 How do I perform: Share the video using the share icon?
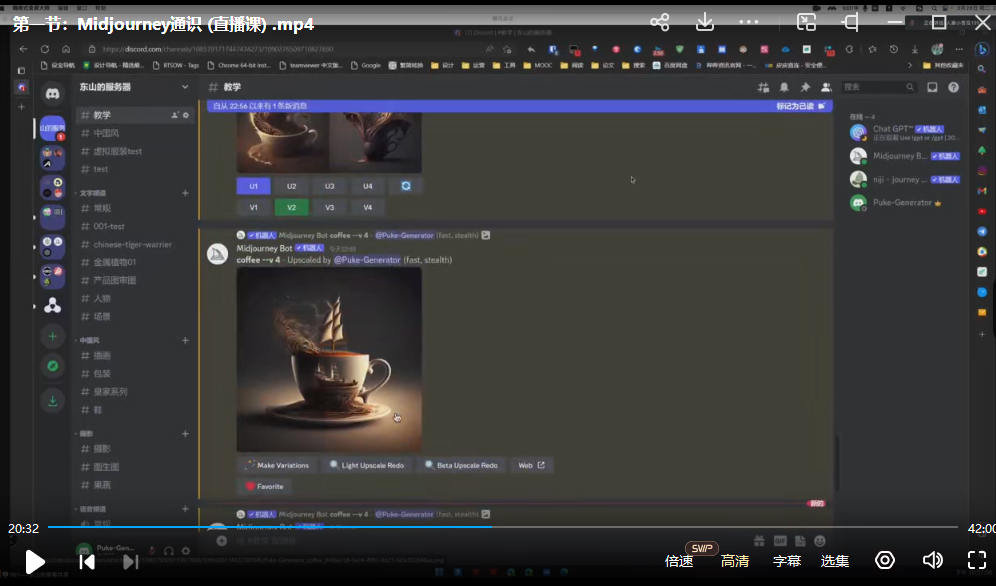tap(660, 22)
